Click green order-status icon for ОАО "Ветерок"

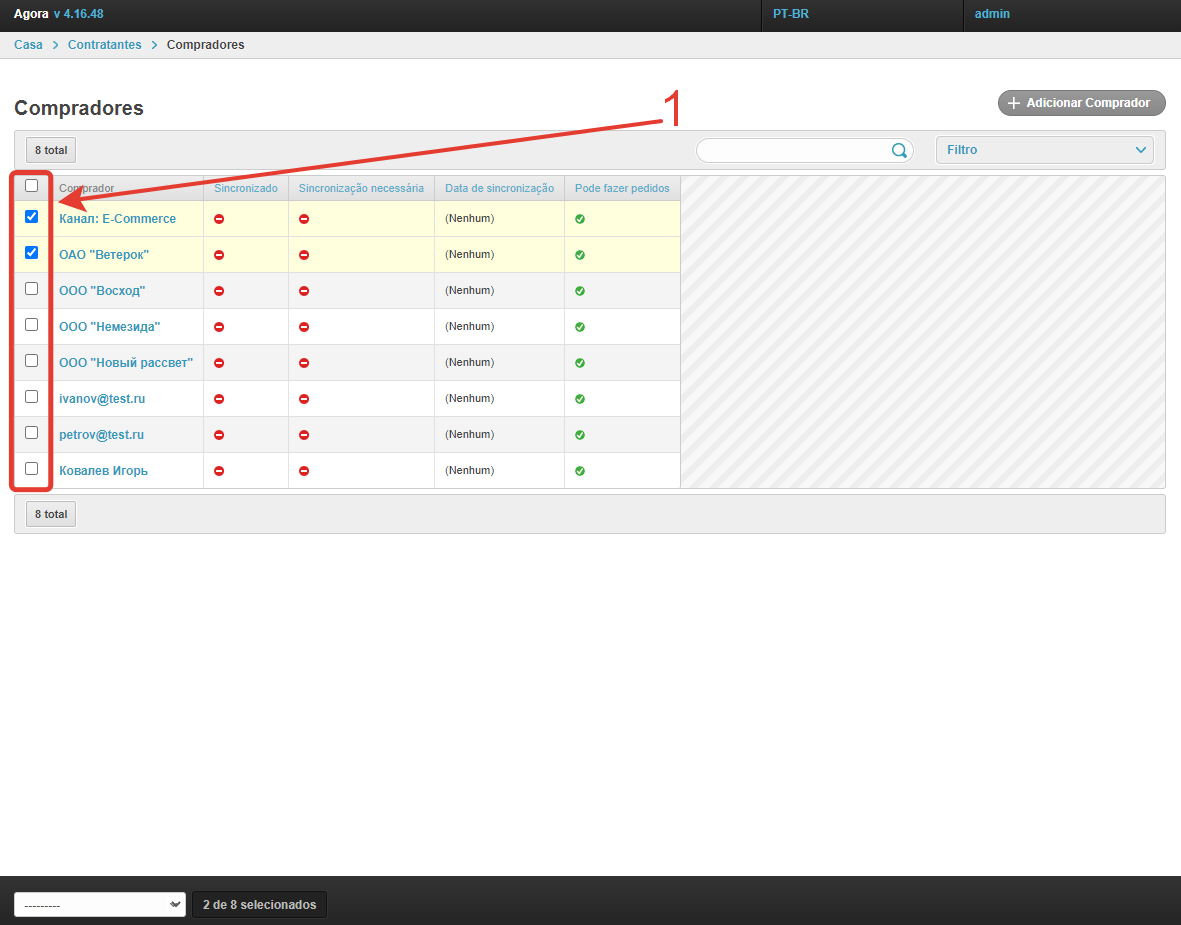pyautogui.click(x=580, y=255)
